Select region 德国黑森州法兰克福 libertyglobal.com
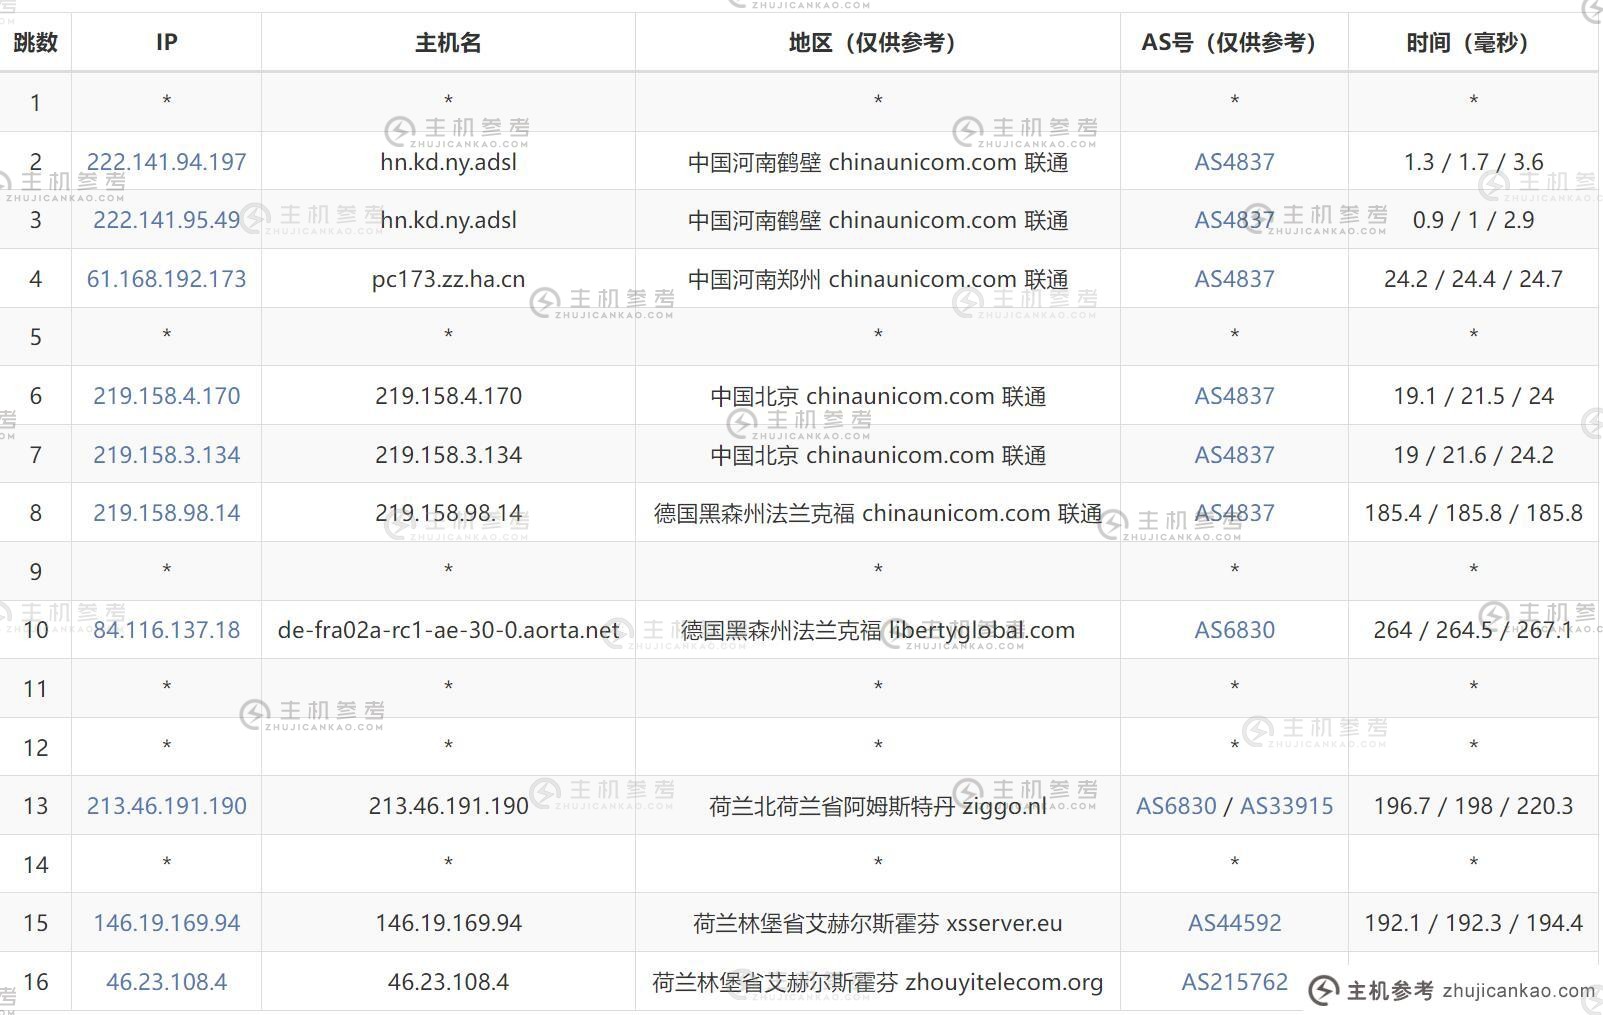This screenshot has height=1015, width=1603. [878, 630]
